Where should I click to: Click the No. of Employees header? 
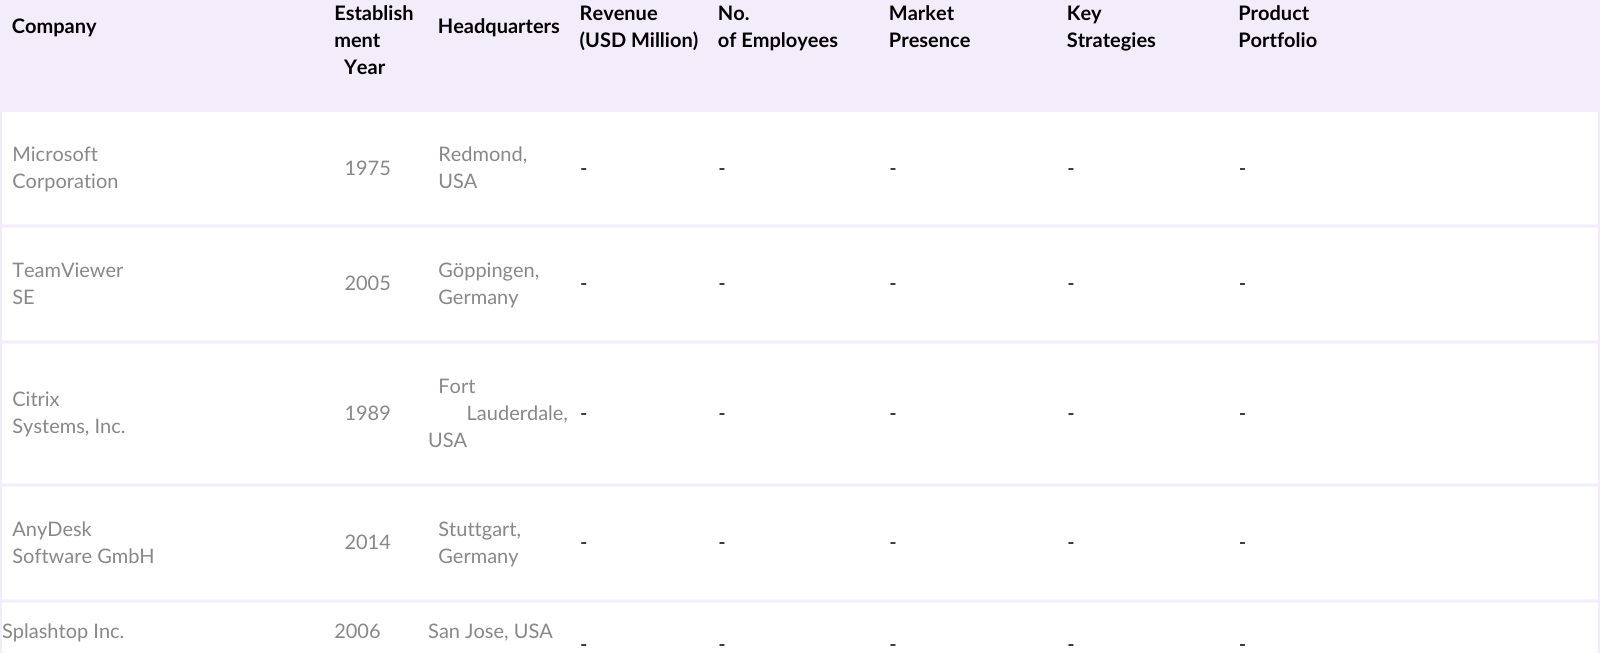(777, 27)
